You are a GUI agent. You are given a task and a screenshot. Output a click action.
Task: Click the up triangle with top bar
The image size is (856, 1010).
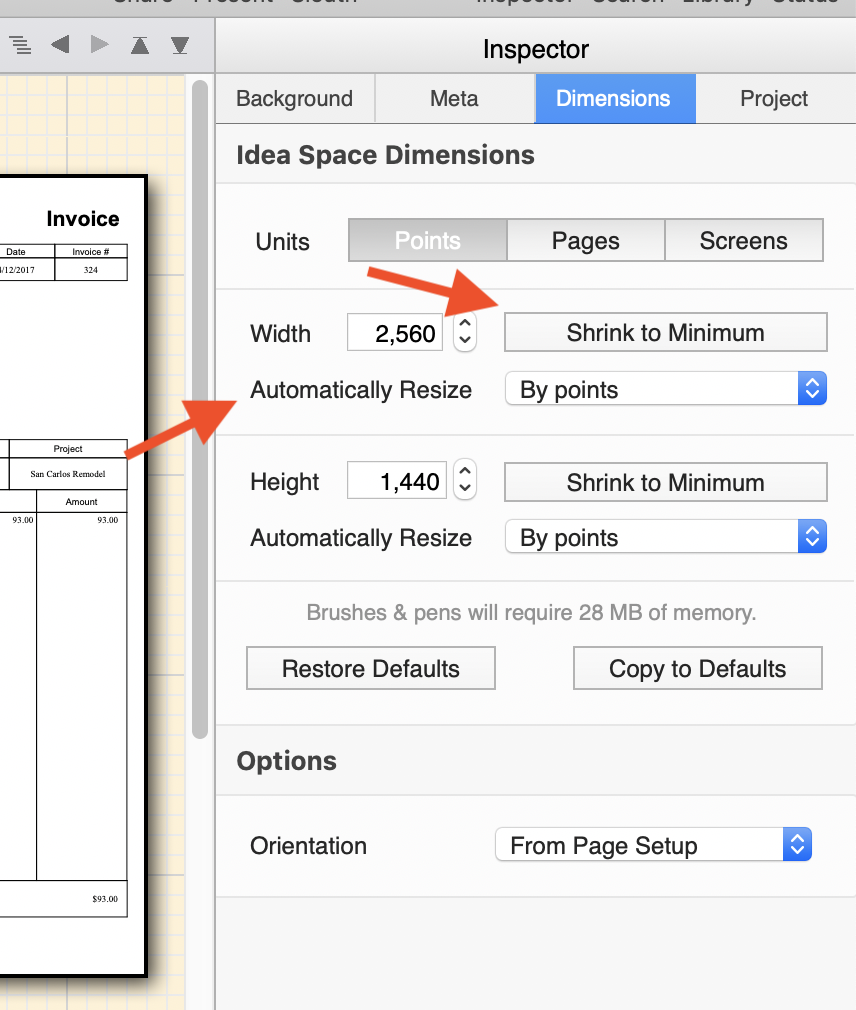point(140,45)
